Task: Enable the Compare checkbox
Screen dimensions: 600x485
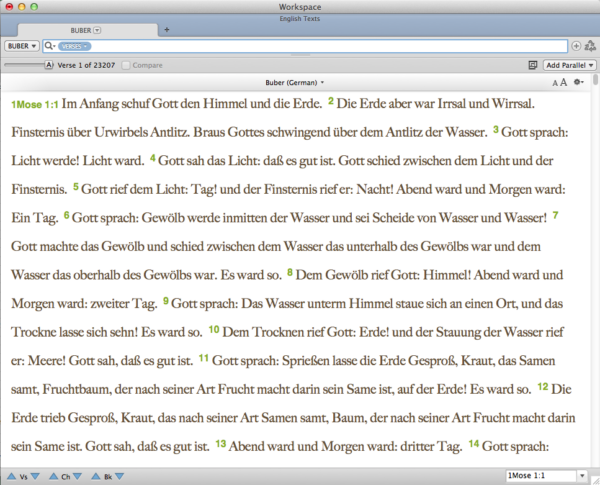Action: 126,65
